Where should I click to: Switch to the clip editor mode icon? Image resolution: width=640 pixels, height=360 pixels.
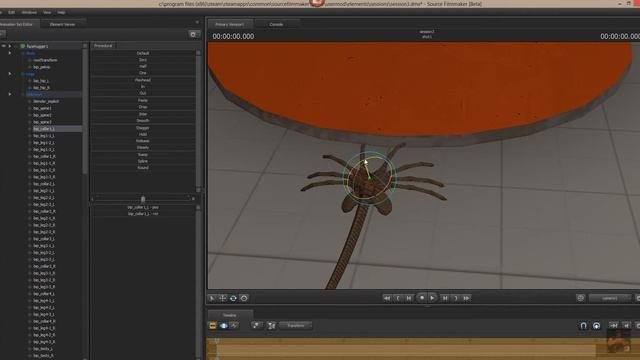point(213,325)
